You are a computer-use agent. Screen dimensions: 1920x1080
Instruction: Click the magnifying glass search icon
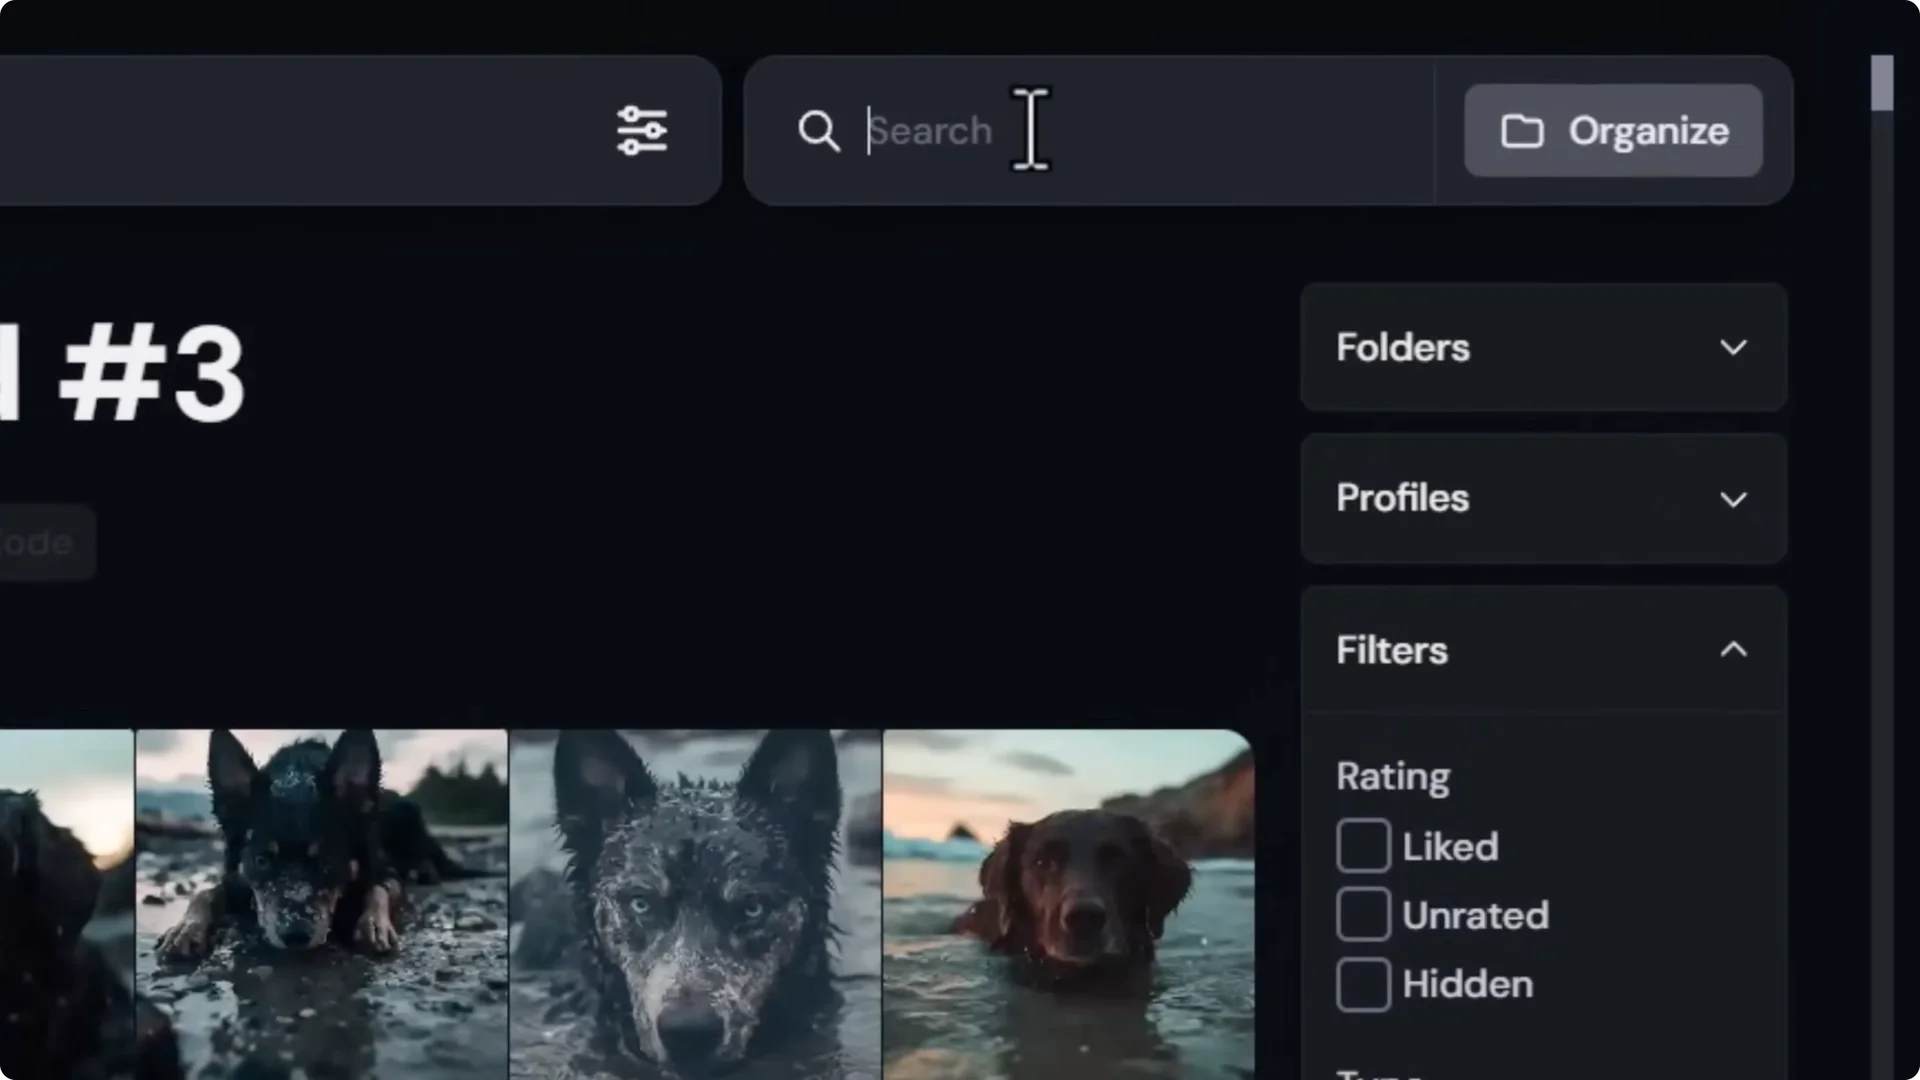[x=818, y=131]
